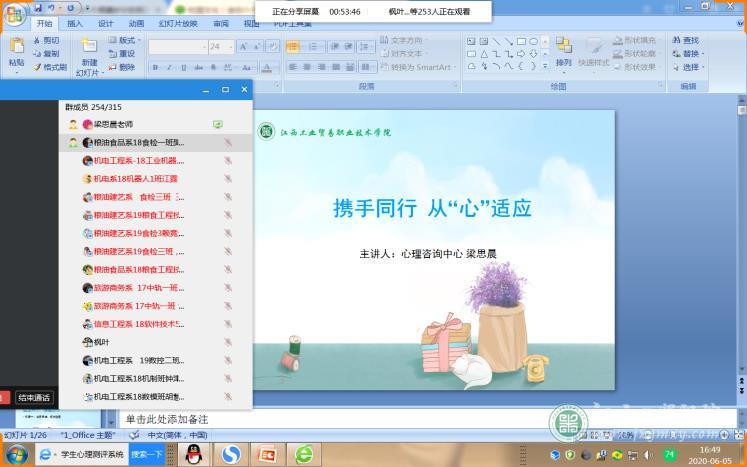Click the Cut (剪切) button
This screenshot has height=467, width=747.
(x=46, y=41)
